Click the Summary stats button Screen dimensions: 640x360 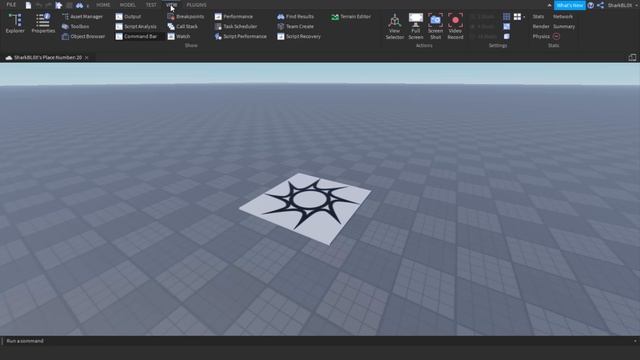[x=564, y=27]
